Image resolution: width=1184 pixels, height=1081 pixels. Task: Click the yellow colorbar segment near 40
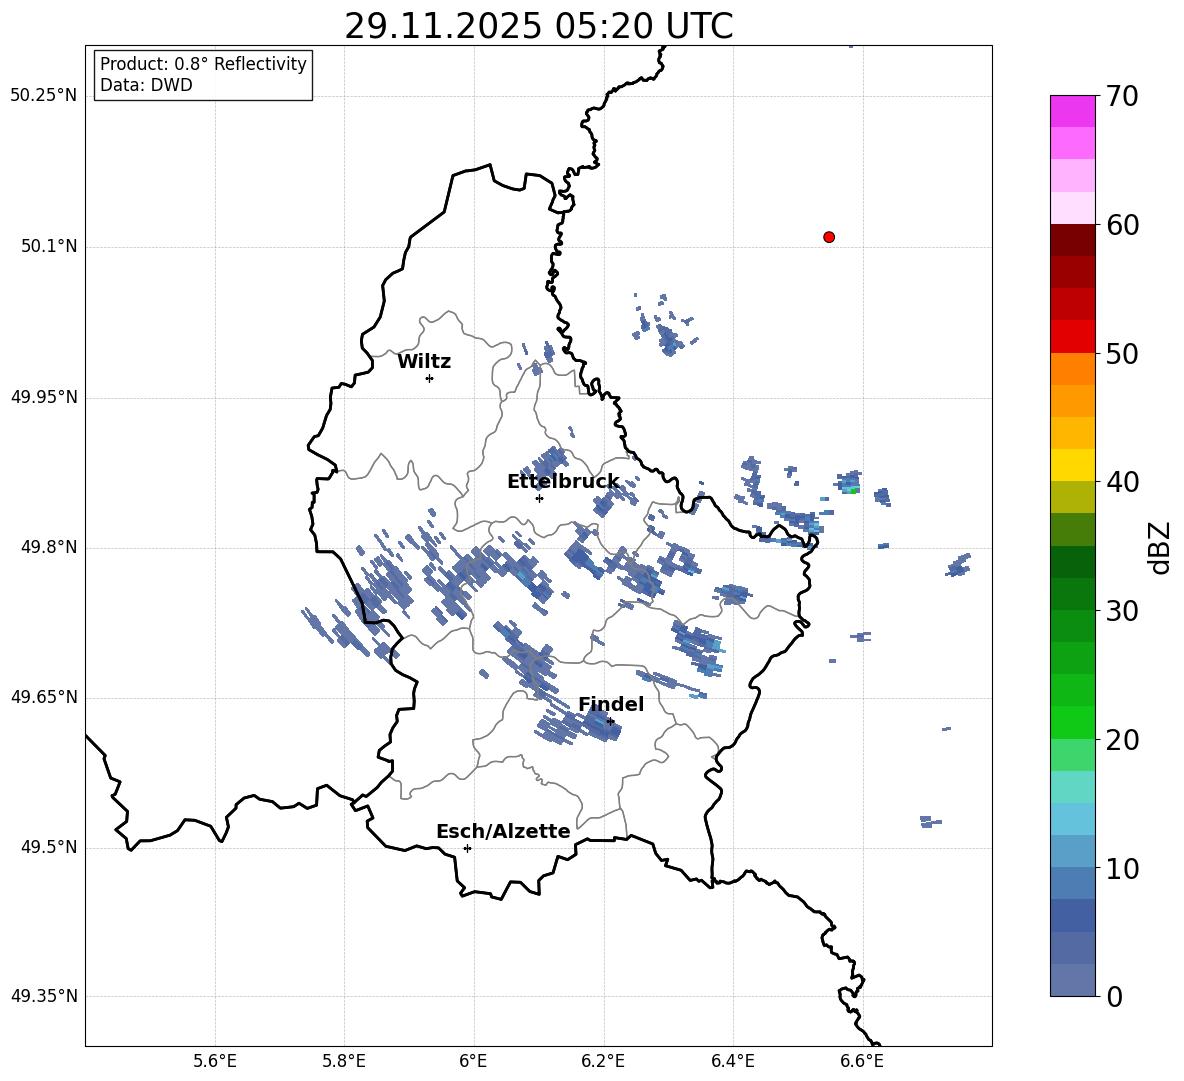coord(1072,465)
